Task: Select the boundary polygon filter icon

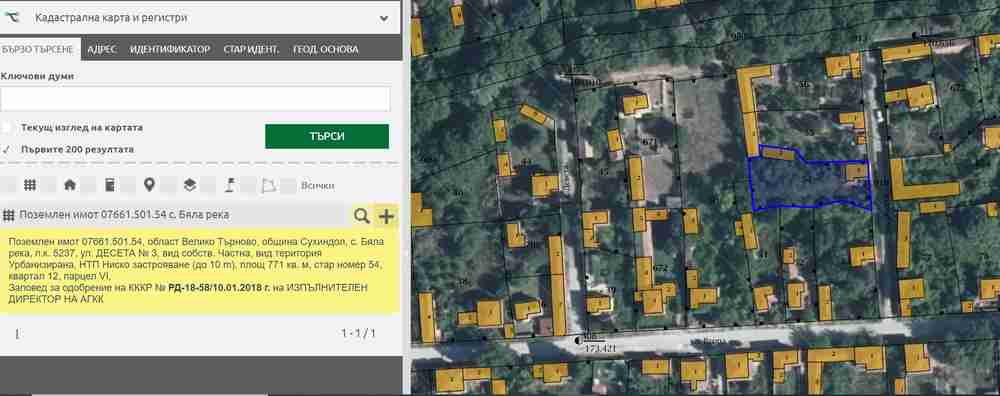Action: coord(268,186)
